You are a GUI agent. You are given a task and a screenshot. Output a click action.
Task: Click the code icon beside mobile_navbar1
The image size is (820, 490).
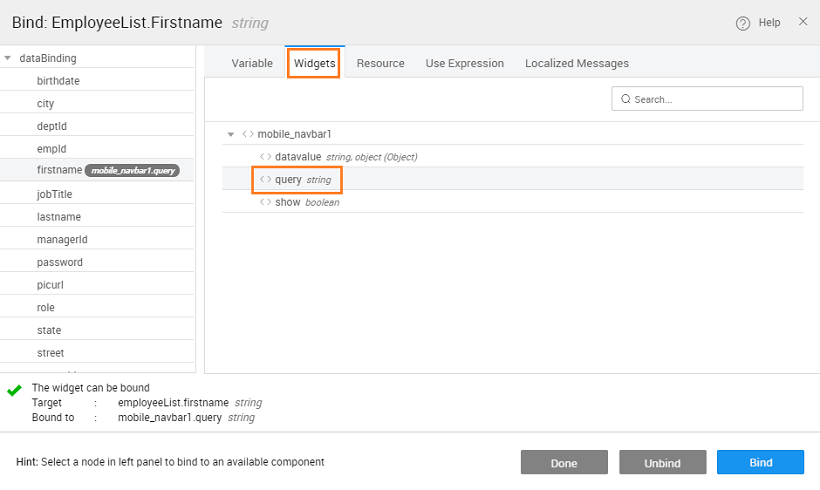pyautogui.click(x=247, y=134)
